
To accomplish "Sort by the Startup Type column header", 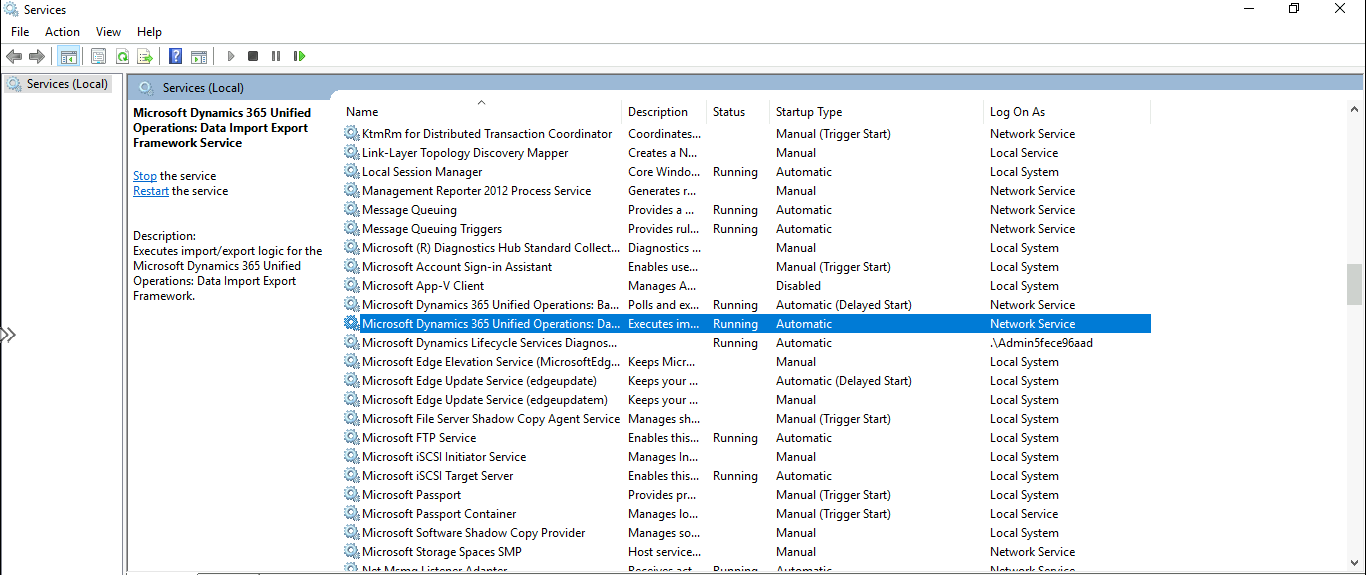I will pos(877,112).
